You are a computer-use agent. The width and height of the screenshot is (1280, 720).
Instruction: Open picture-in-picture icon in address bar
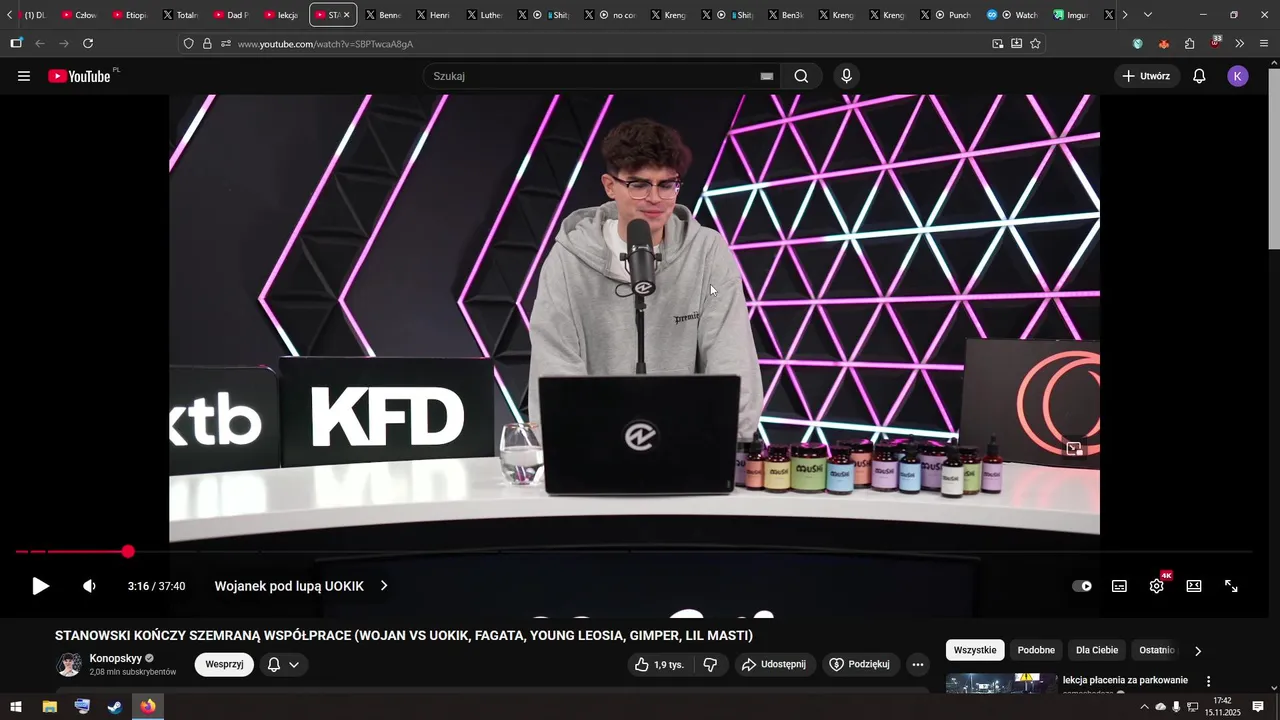(x=997, y=44)
